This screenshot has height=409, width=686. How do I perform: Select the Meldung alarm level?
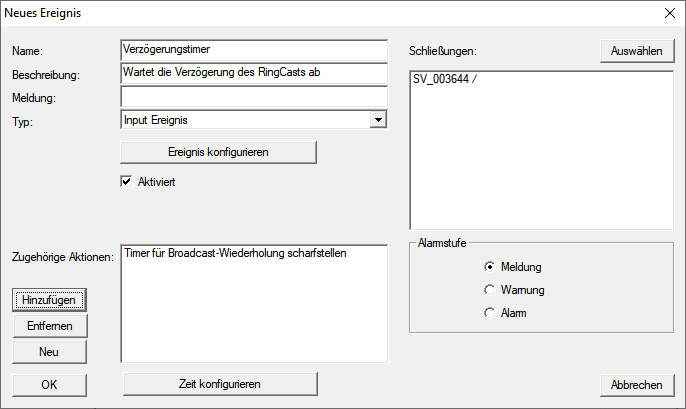[x=489, y=267]
